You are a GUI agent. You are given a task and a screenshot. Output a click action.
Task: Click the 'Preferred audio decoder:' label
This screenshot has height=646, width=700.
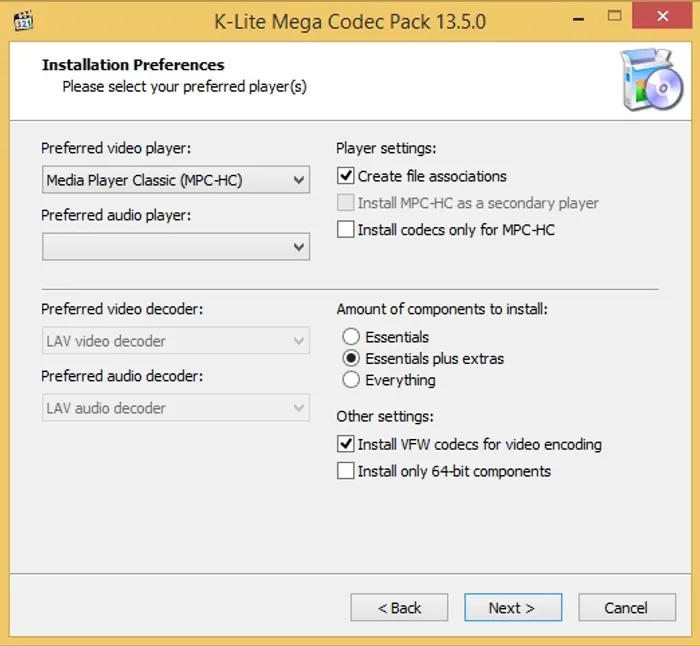pyautogui.click(x=122, y=376)
